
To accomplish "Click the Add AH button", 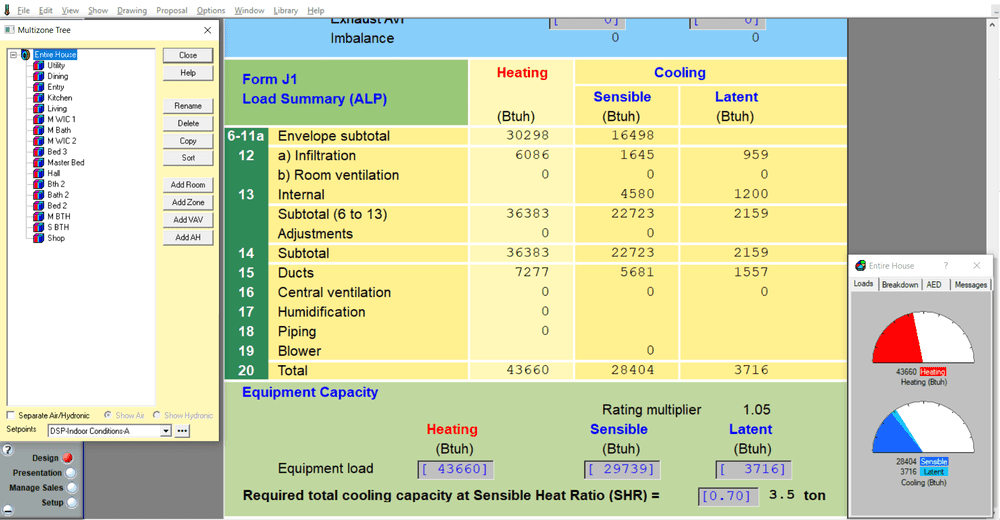I will click(x=188, y=237).
